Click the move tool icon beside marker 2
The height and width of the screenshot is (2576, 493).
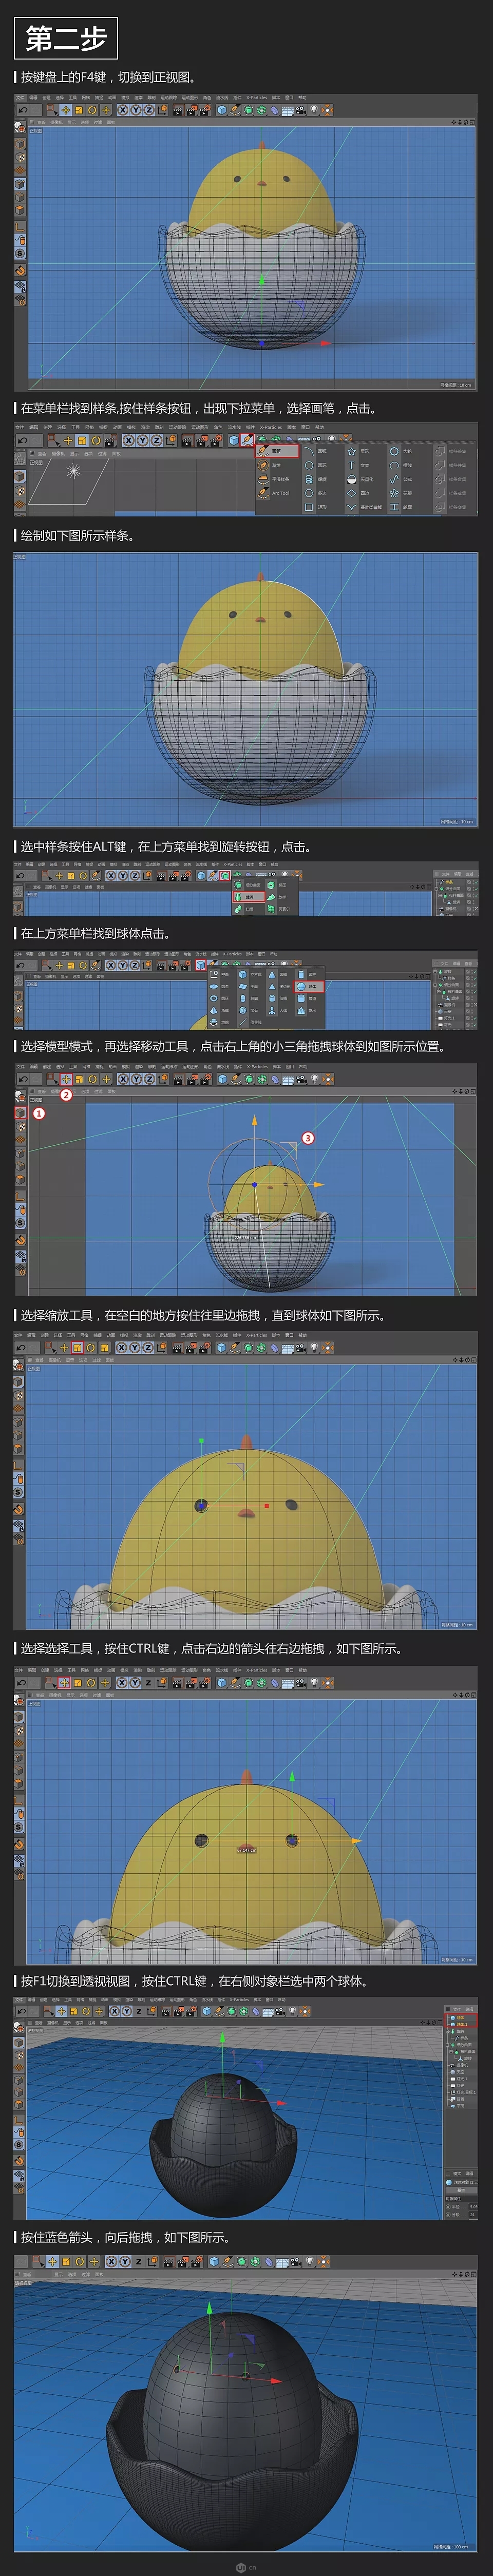pyautogui.click(x=66, y=1080)
